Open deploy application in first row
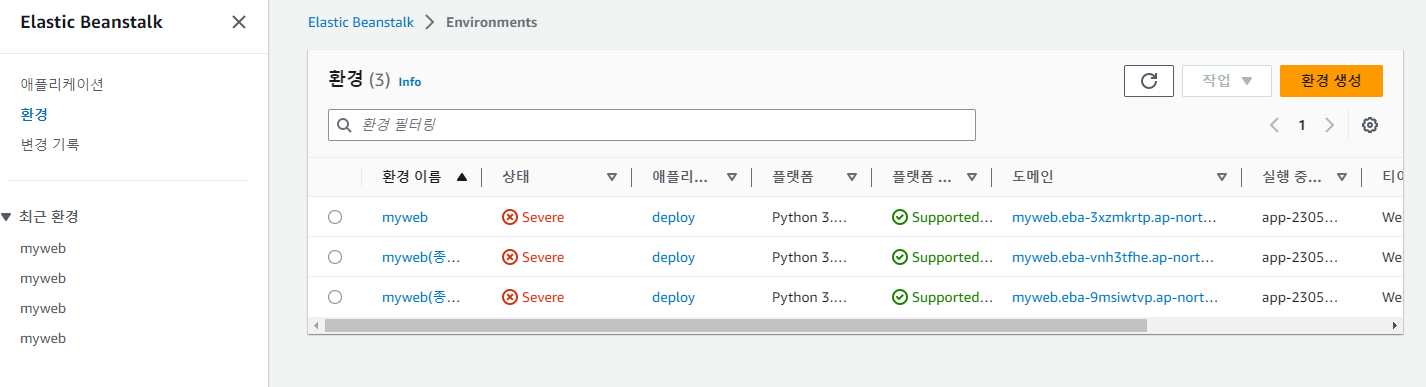The image size is (1426, 387). click(x=673, y=217)
